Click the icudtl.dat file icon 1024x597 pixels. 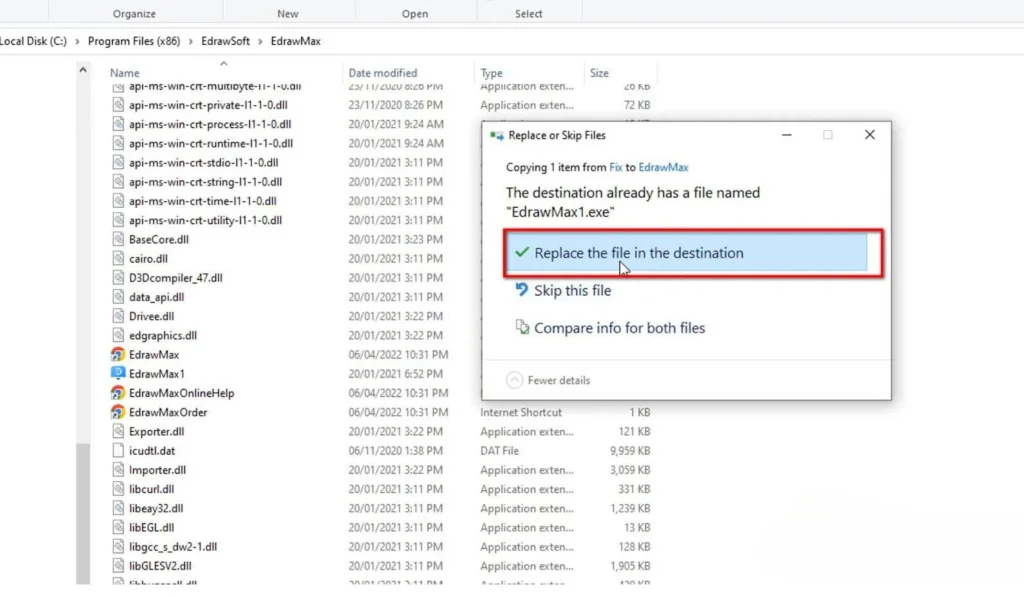[x=118, y=451]
